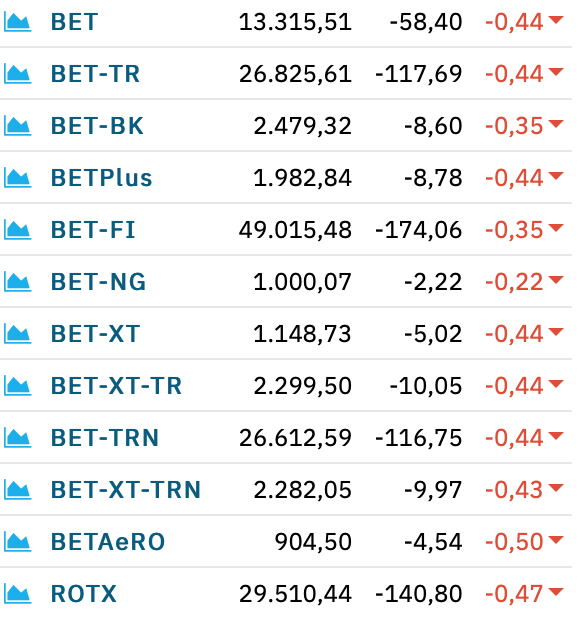Follow the BETPlus index link
The width and height of the screenshot is (580, 620).
(102, 178)
